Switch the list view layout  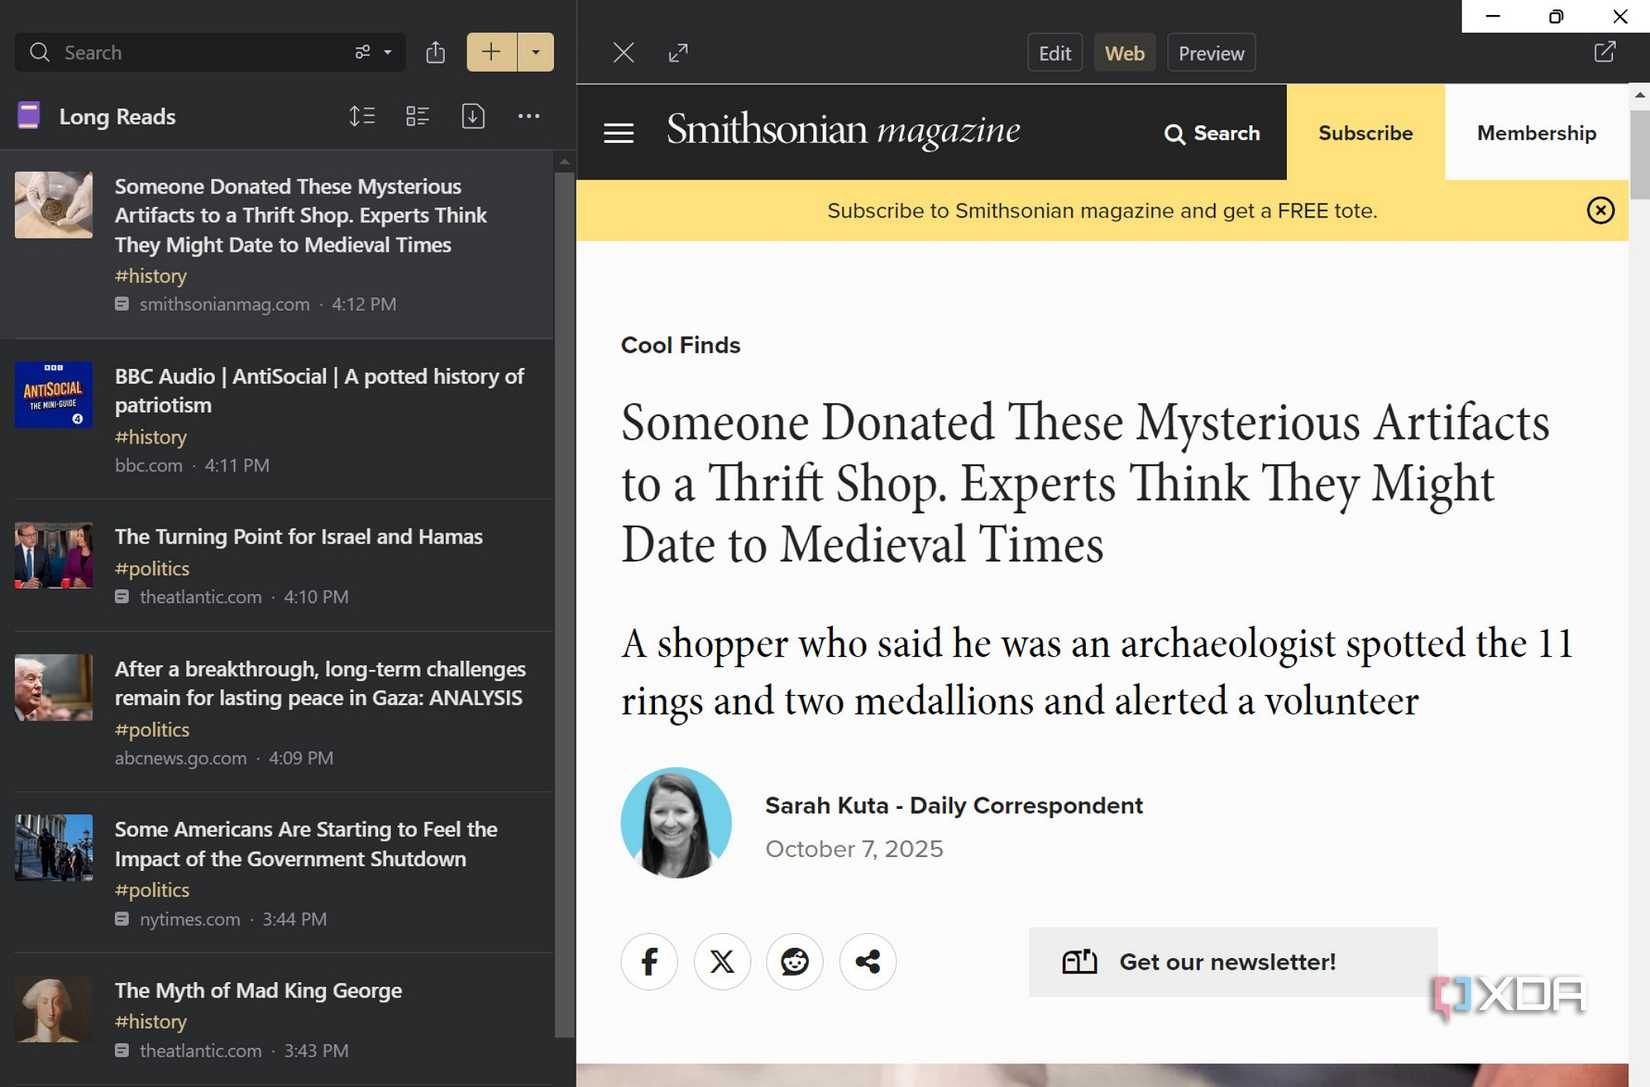tap(418, 116)
